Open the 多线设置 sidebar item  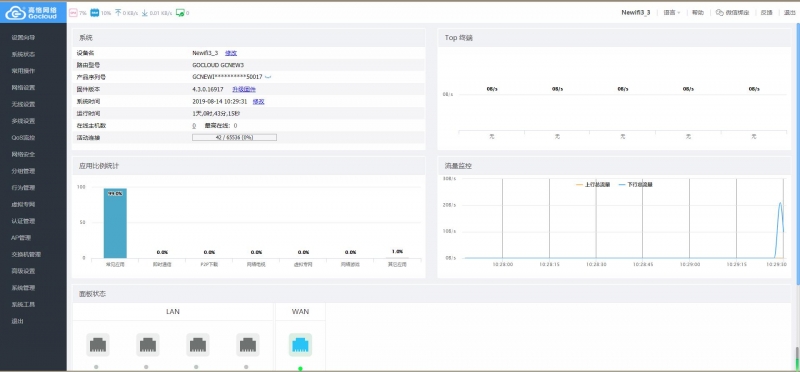23,121
